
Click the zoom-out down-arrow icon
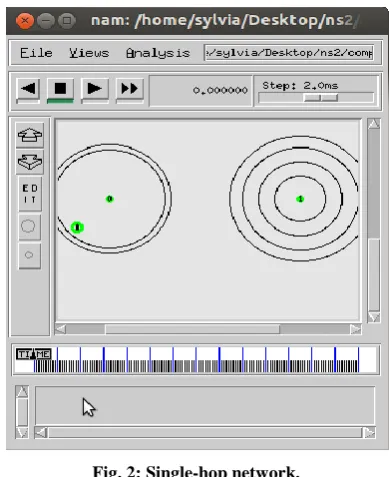(x=30, y=162)
